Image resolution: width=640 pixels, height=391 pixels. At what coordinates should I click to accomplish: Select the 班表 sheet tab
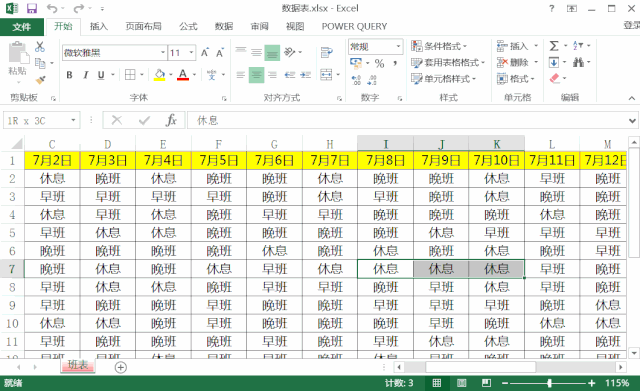[78, 365]
